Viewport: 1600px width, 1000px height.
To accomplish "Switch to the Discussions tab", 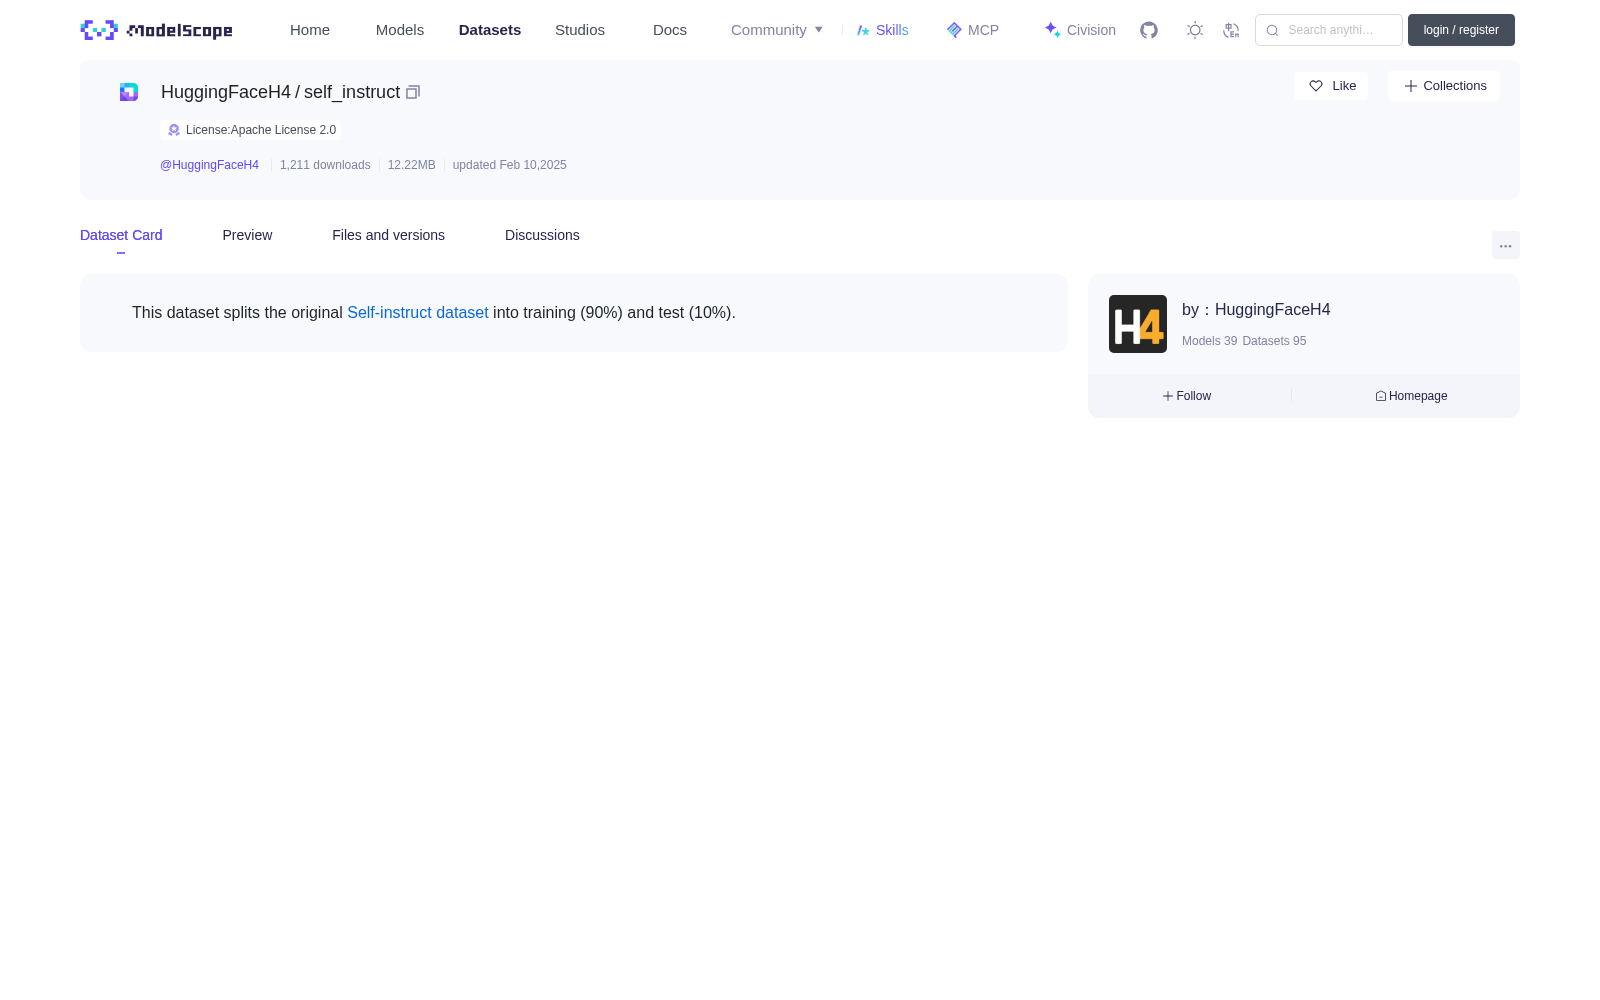I will point(542,235).
